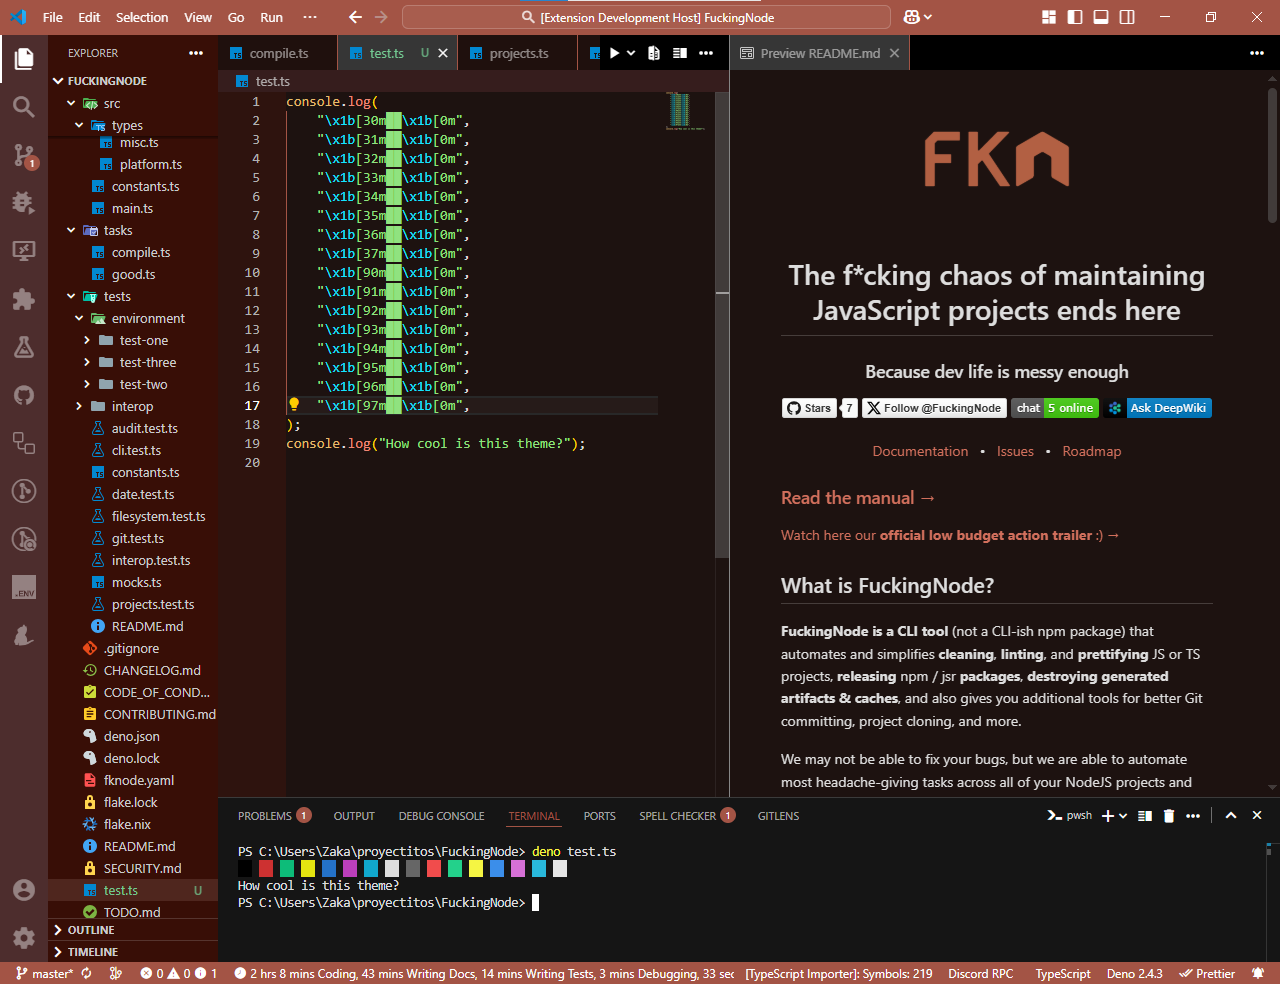
Task: Click the Prettier status bar entry
Action: (x=1207, y=973)
